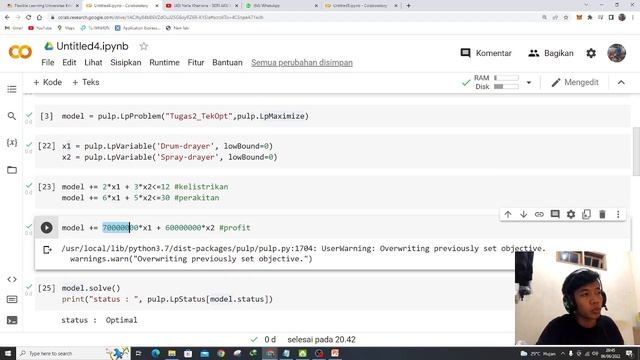Reload the browser page

[29, 17]
